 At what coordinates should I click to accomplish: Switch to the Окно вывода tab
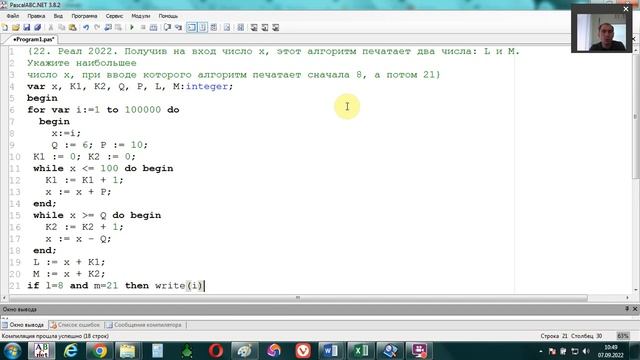pyautogui.click(x=23, y=325)
